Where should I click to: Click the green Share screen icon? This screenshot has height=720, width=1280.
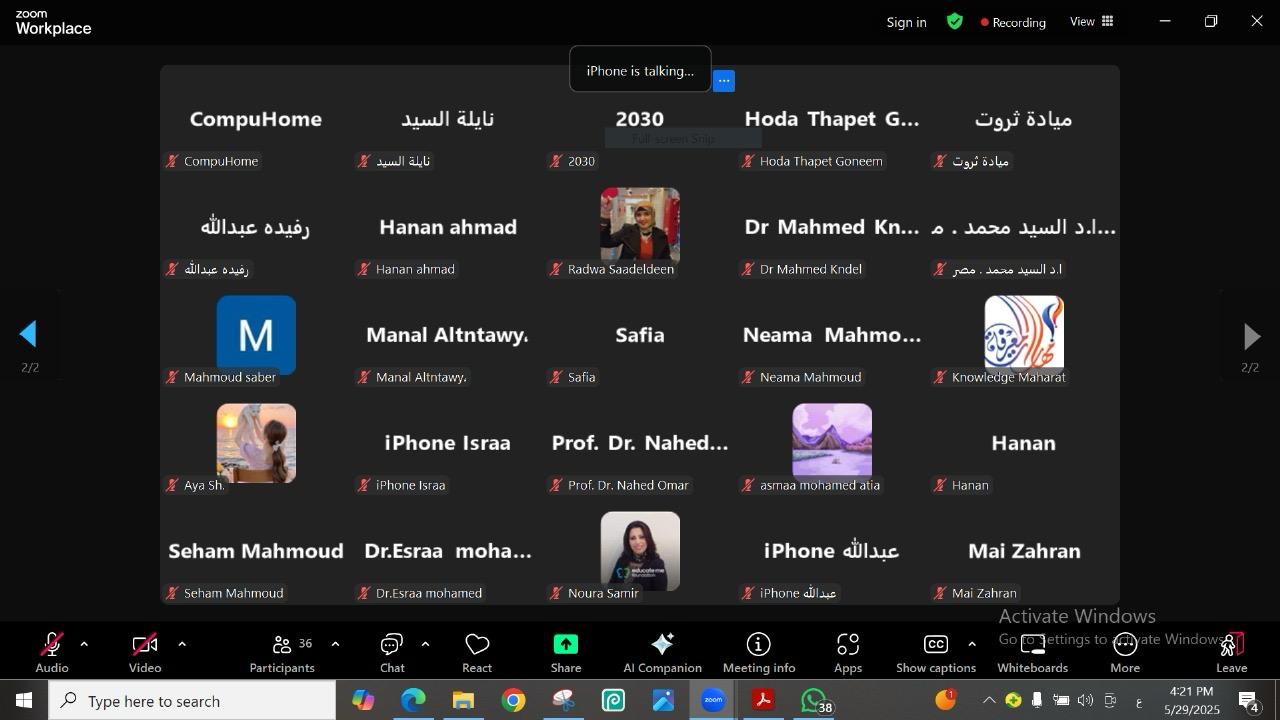point(565,645)
